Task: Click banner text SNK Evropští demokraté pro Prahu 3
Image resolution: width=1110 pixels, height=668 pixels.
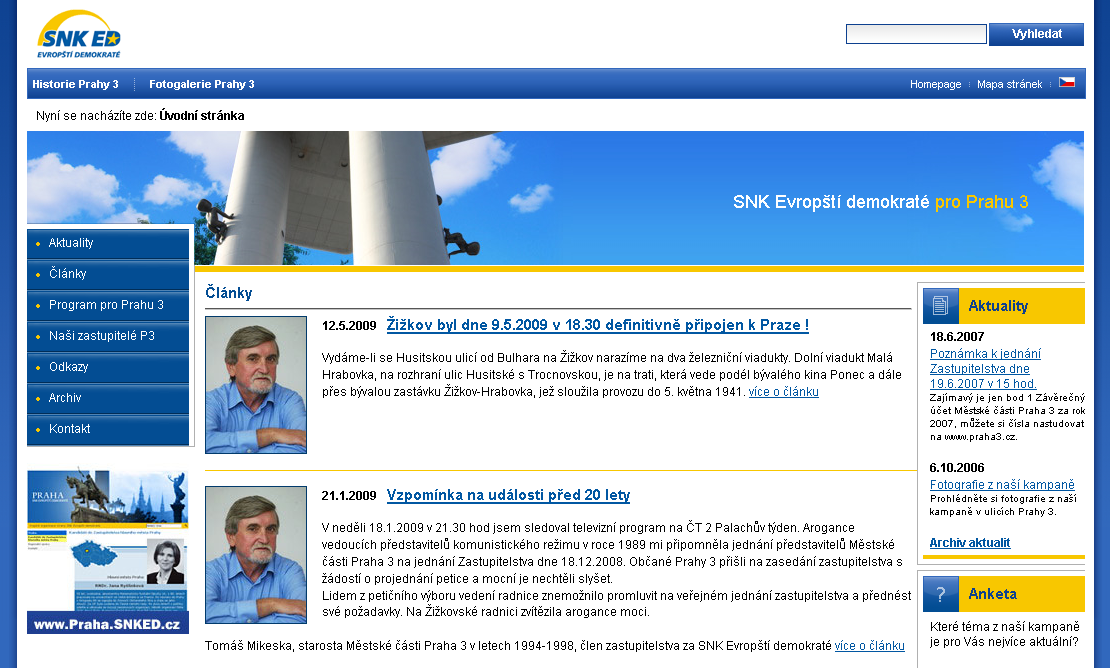Action: (x=881, y=202)
